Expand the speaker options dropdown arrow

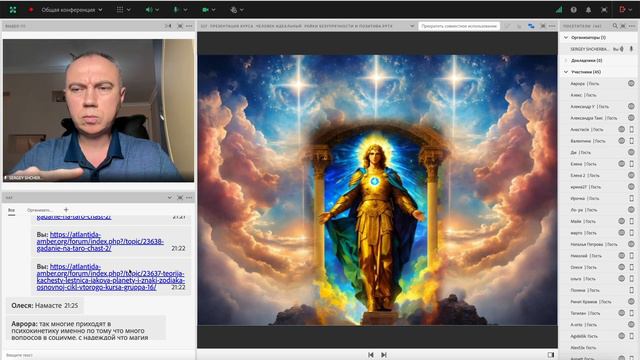tap(157, 10)
